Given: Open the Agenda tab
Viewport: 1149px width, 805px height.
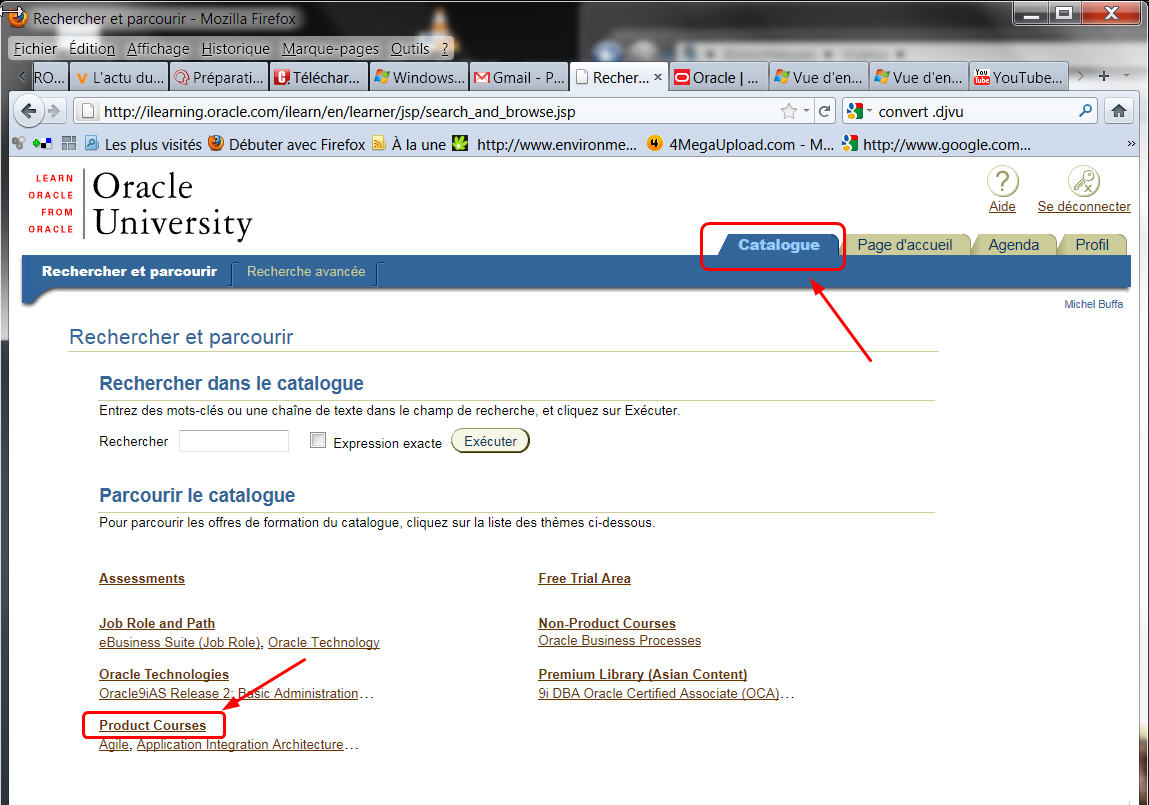Looking at the screenshot, I should tap(1013, 245).
